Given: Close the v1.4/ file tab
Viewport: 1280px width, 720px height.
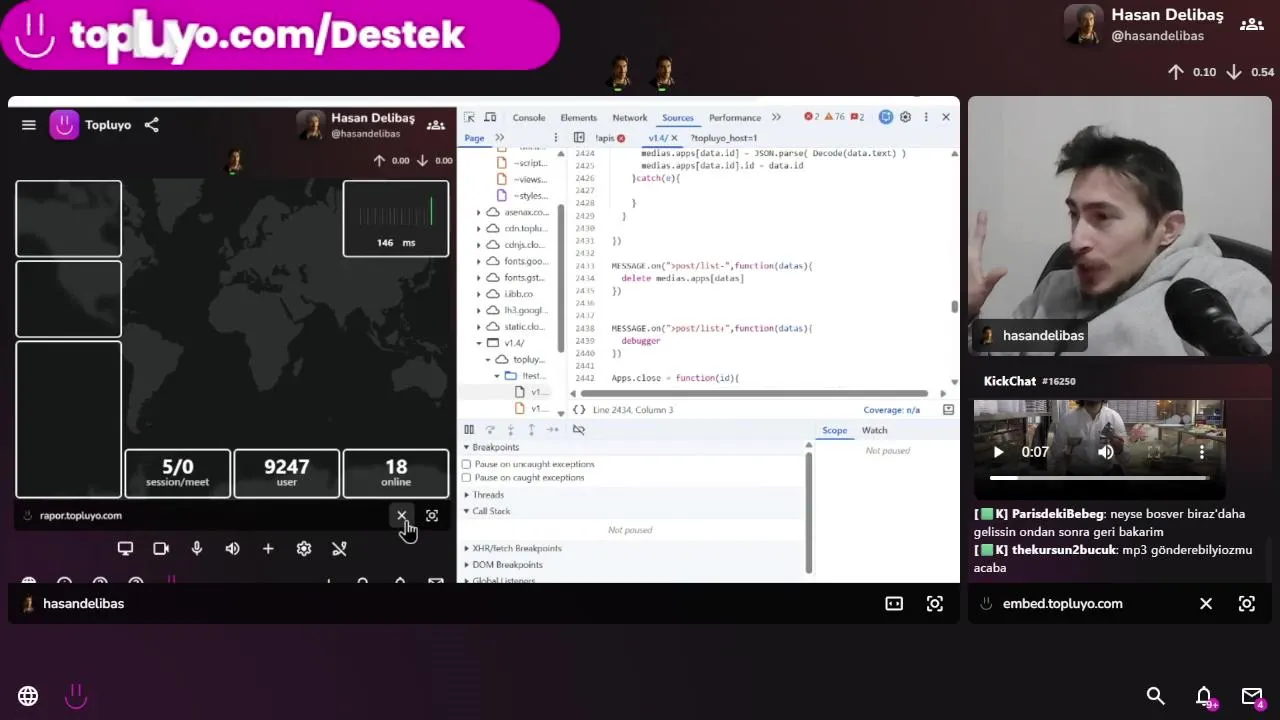Looking at the screenshot, I should [x=674, y=138].
